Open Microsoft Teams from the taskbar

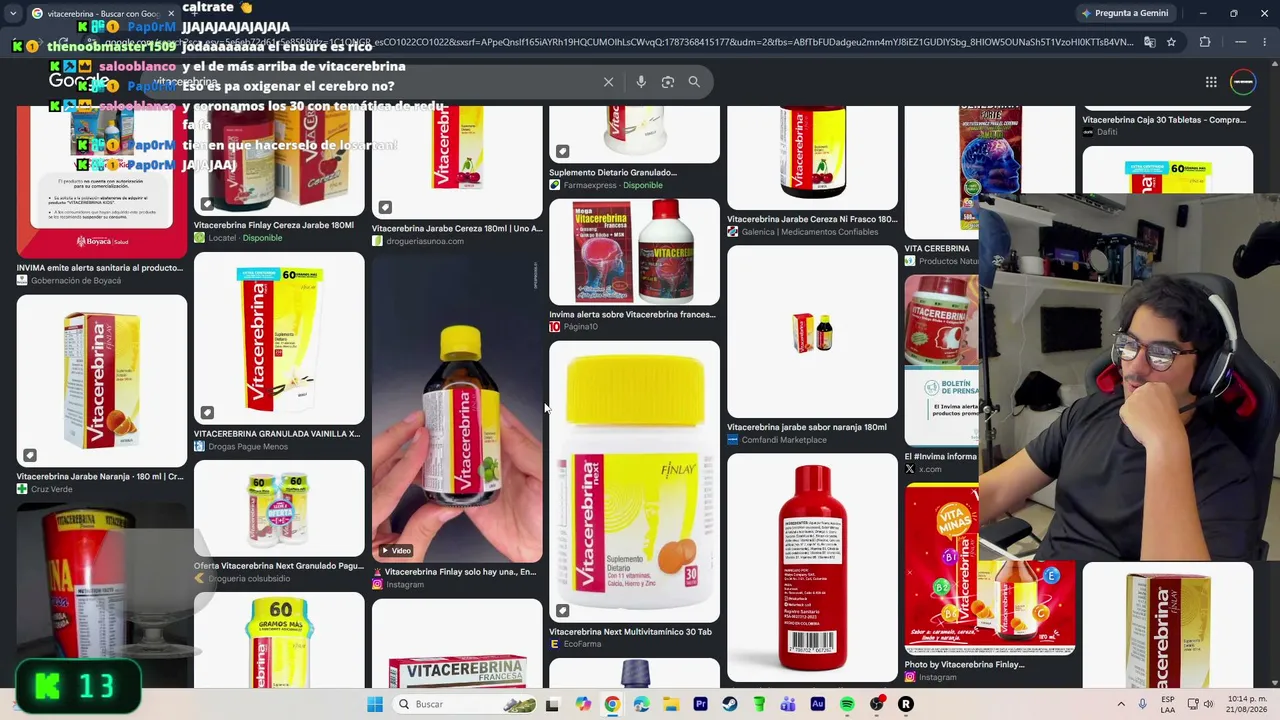[x=788, y=704]
